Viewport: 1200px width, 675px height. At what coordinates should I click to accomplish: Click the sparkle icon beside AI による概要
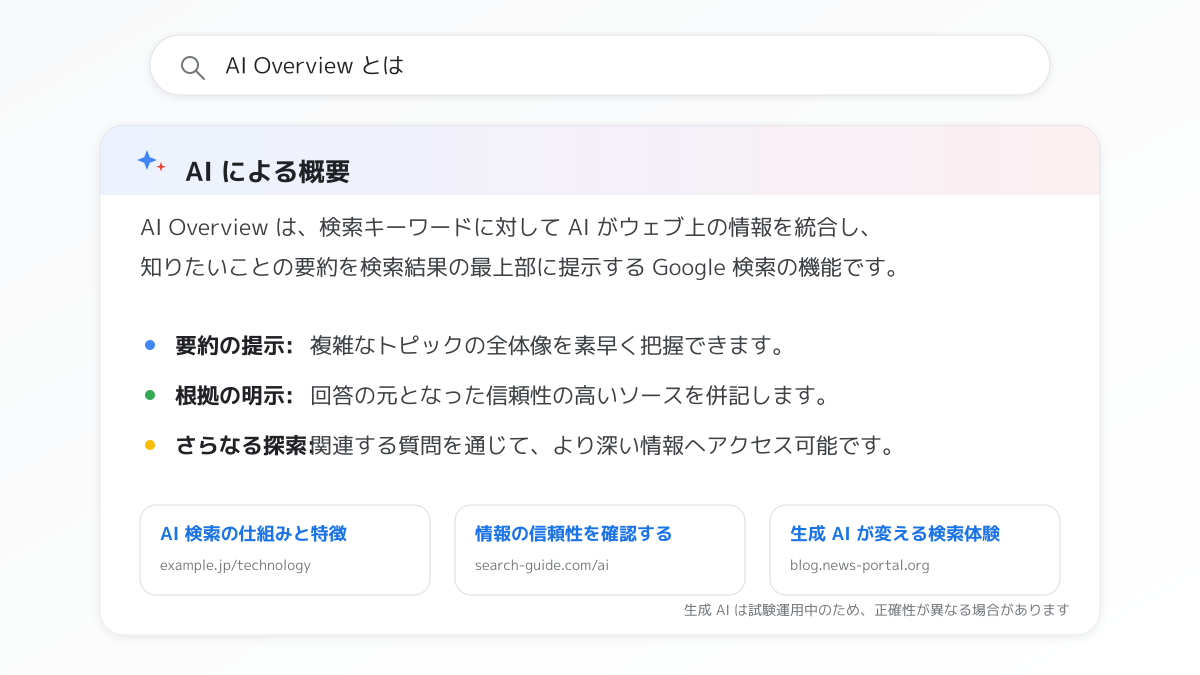[151, 162]
